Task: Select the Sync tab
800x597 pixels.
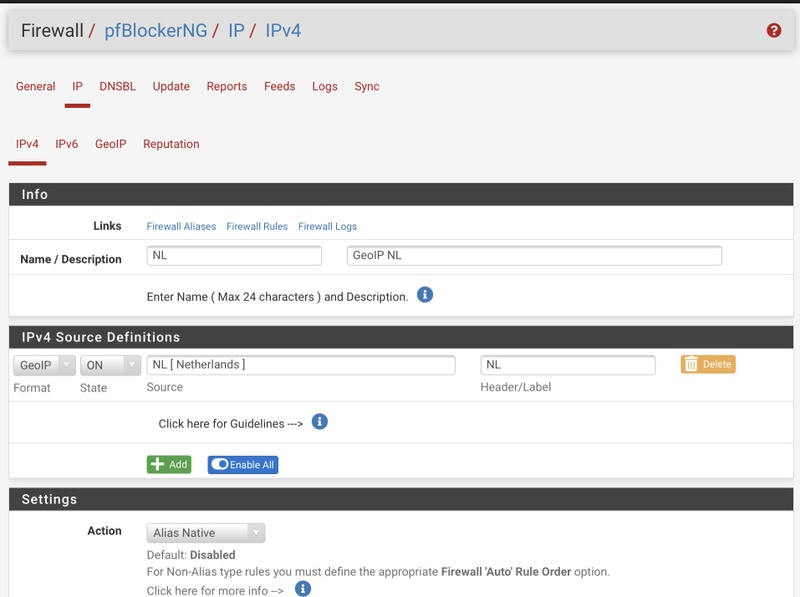Action: click(x=367, y=86)
